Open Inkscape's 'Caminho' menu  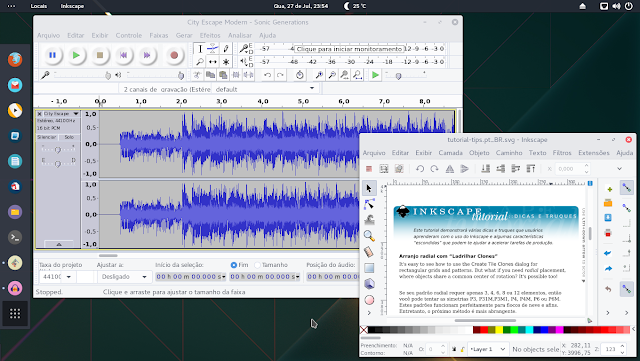(509, 153)
